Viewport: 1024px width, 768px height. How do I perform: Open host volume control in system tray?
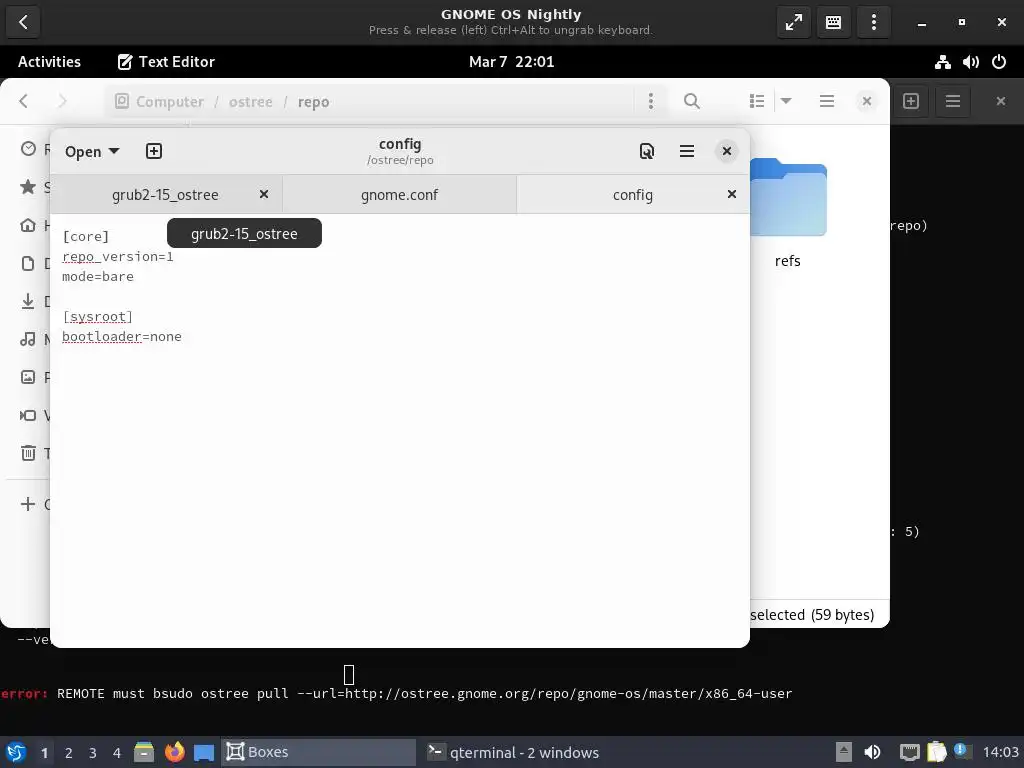pos(872,752)
